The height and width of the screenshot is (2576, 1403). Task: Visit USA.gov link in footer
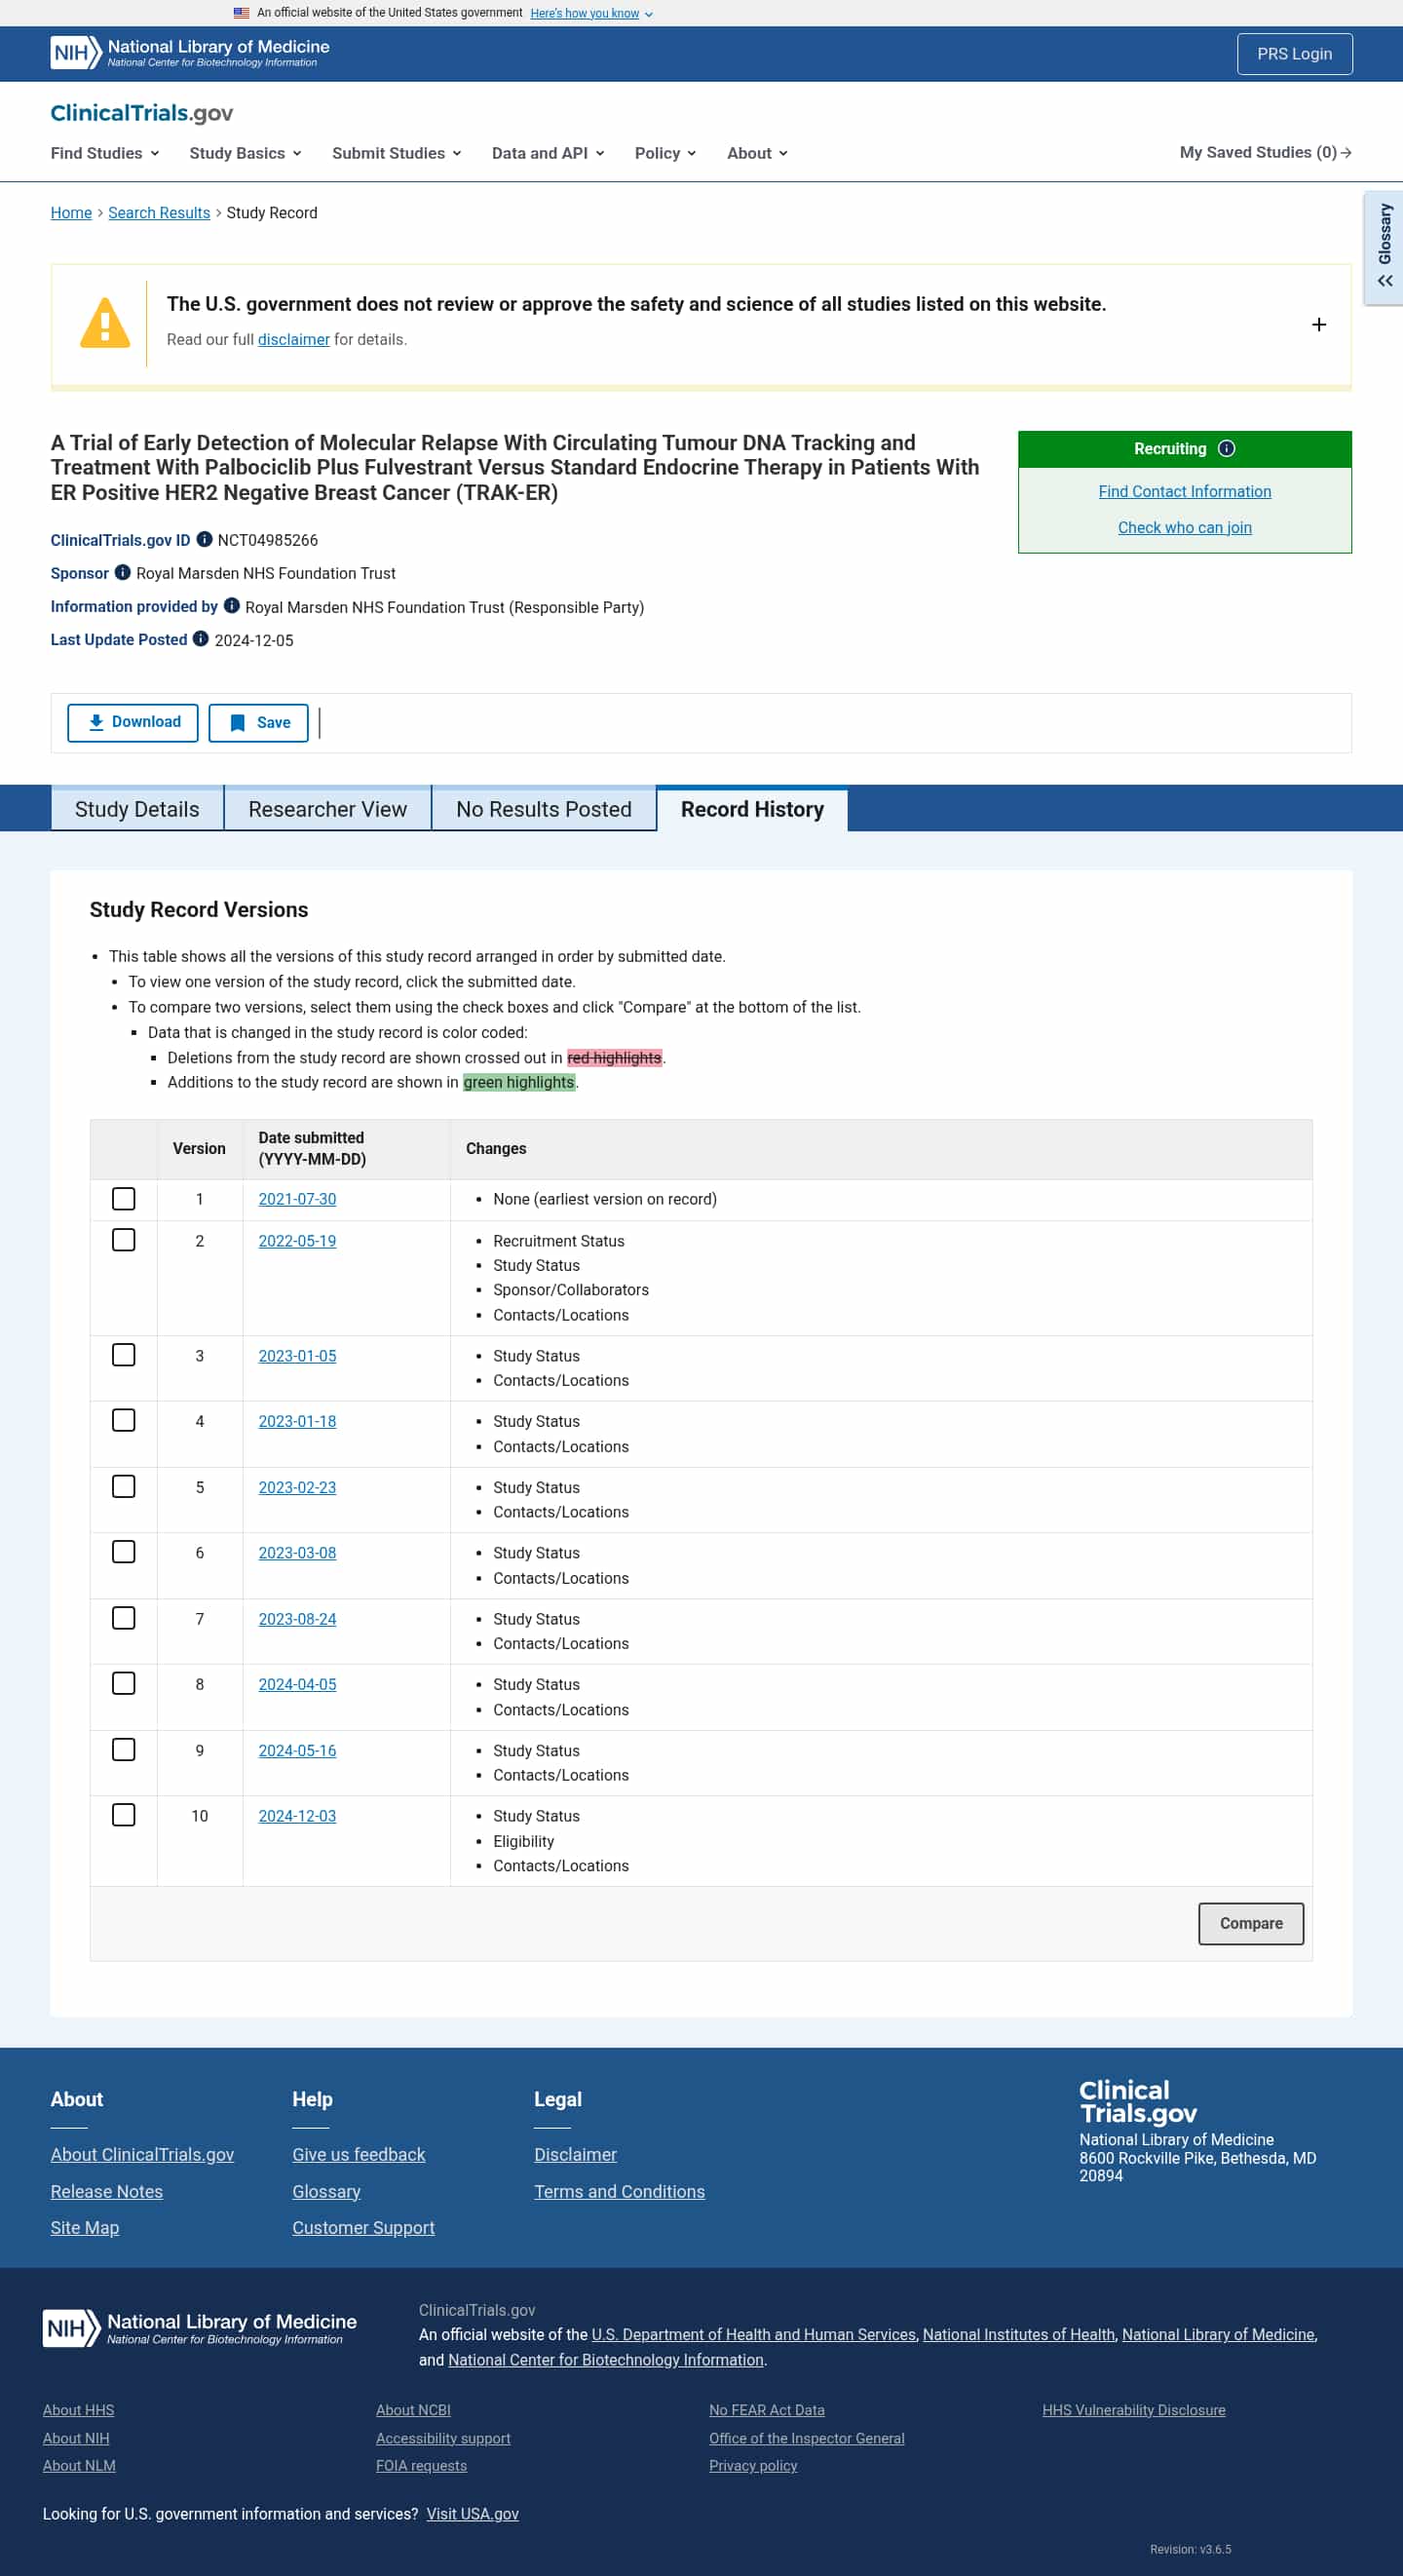pyautogui.click(x=473, y=2514)
